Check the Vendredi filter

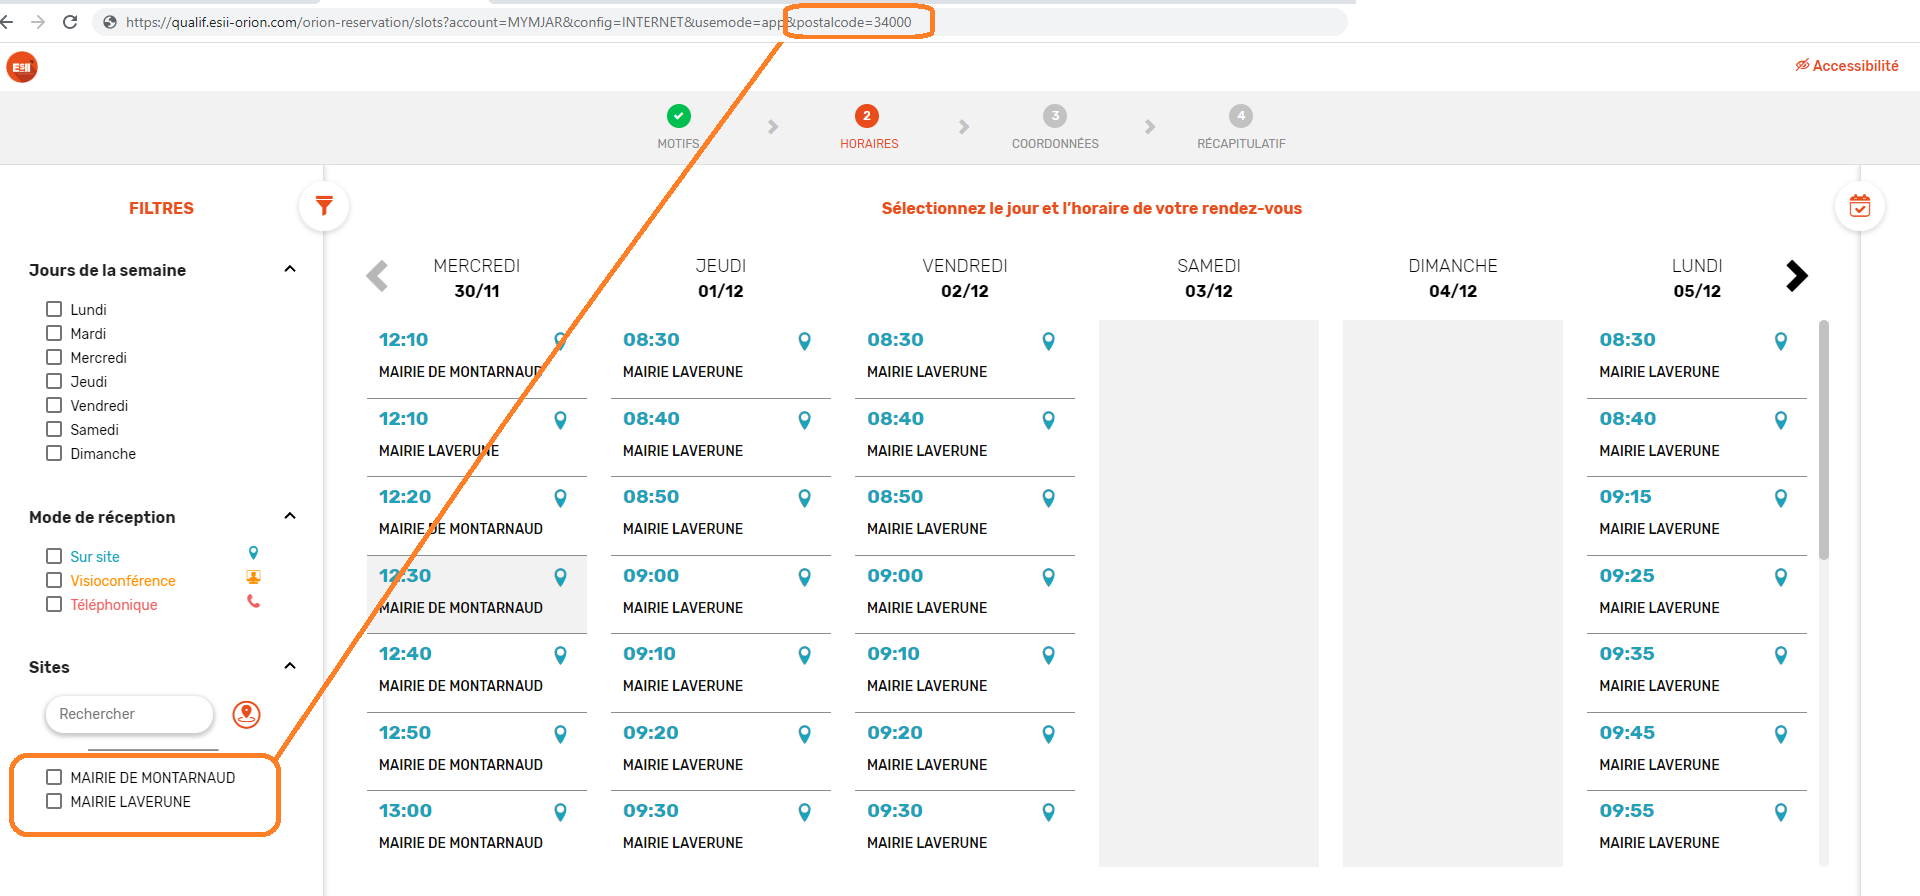pyautogui.click(x=54, y=405)
